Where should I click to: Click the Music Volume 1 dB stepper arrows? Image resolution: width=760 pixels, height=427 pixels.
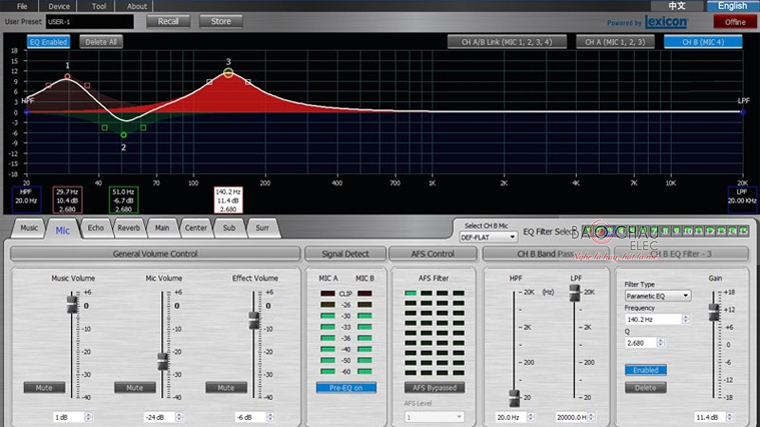click(x=88, y=417)
